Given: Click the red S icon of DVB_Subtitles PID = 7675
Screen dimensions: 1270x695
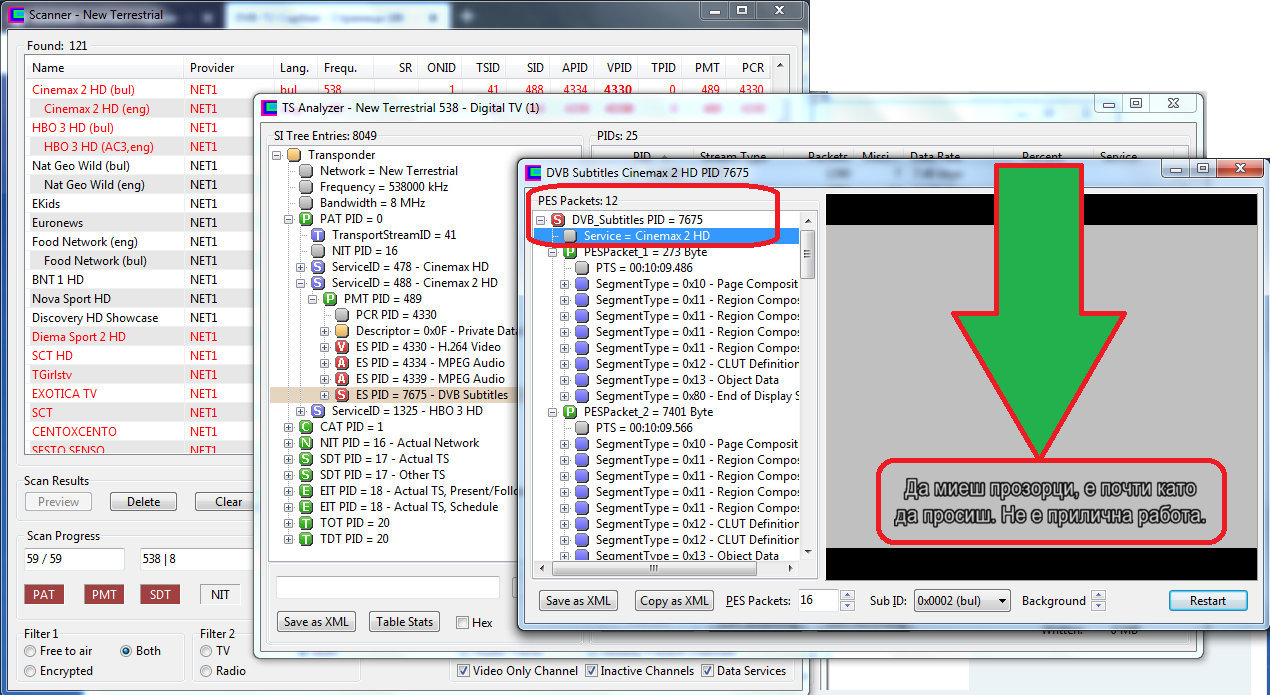Looking at the screenshot, I should coord(558,220).
